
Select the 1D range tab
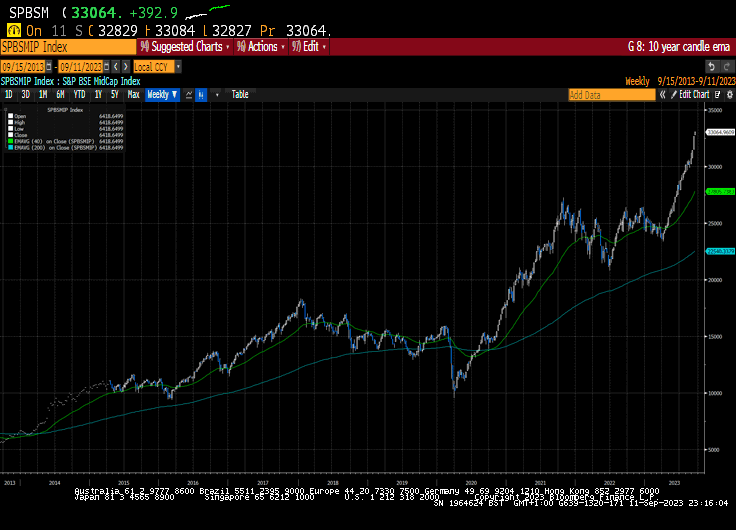pos(8,95)
